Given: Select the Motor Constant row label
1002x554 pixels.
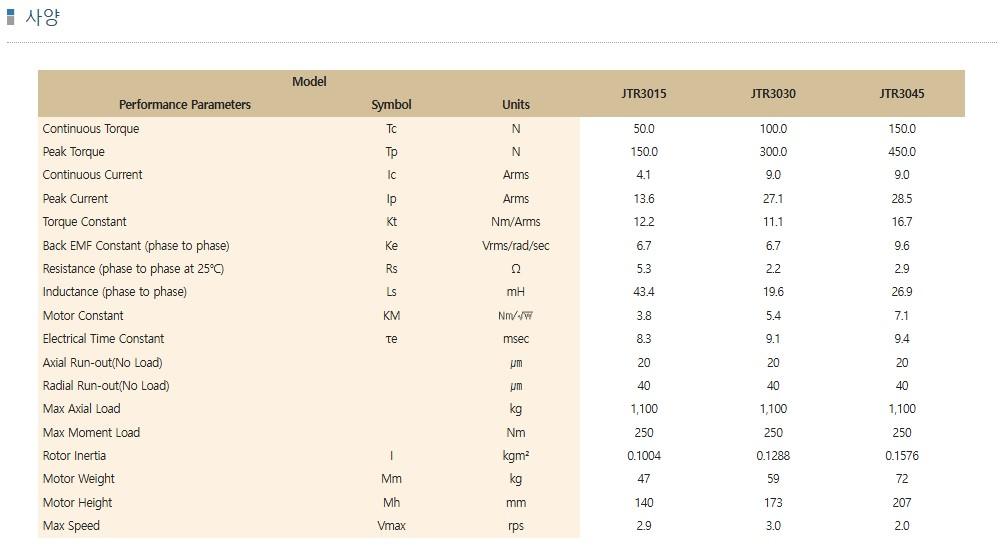Looking at the screenshot, I should tap(83, 316).
